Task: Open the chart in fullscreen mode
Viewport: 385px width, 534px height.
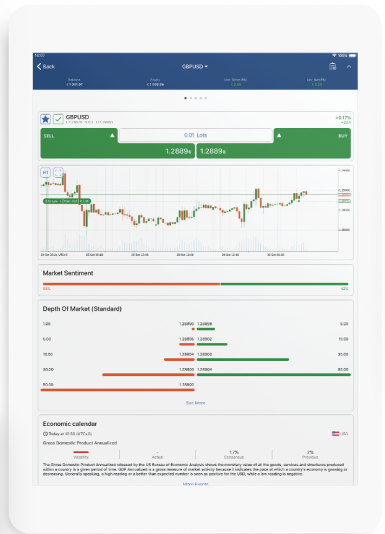Action: (x=58, y=173)
